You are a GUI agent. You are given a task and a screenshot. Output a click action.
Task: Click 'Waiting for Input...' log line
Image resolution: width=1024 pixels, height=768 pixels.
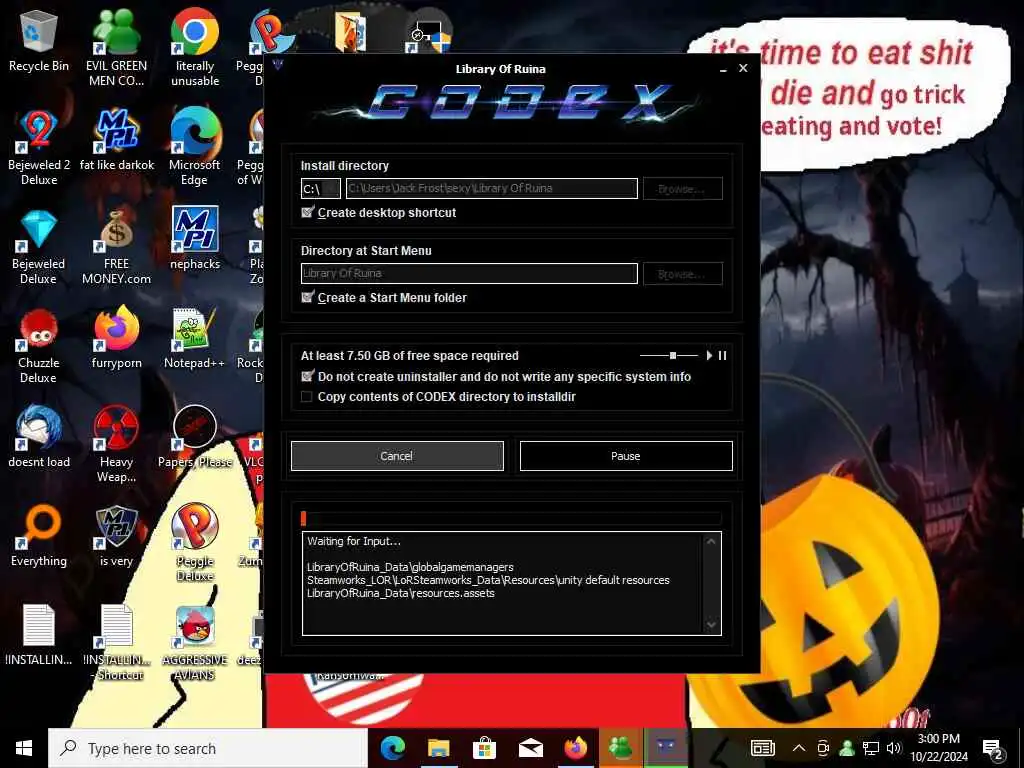pos(354,541)
